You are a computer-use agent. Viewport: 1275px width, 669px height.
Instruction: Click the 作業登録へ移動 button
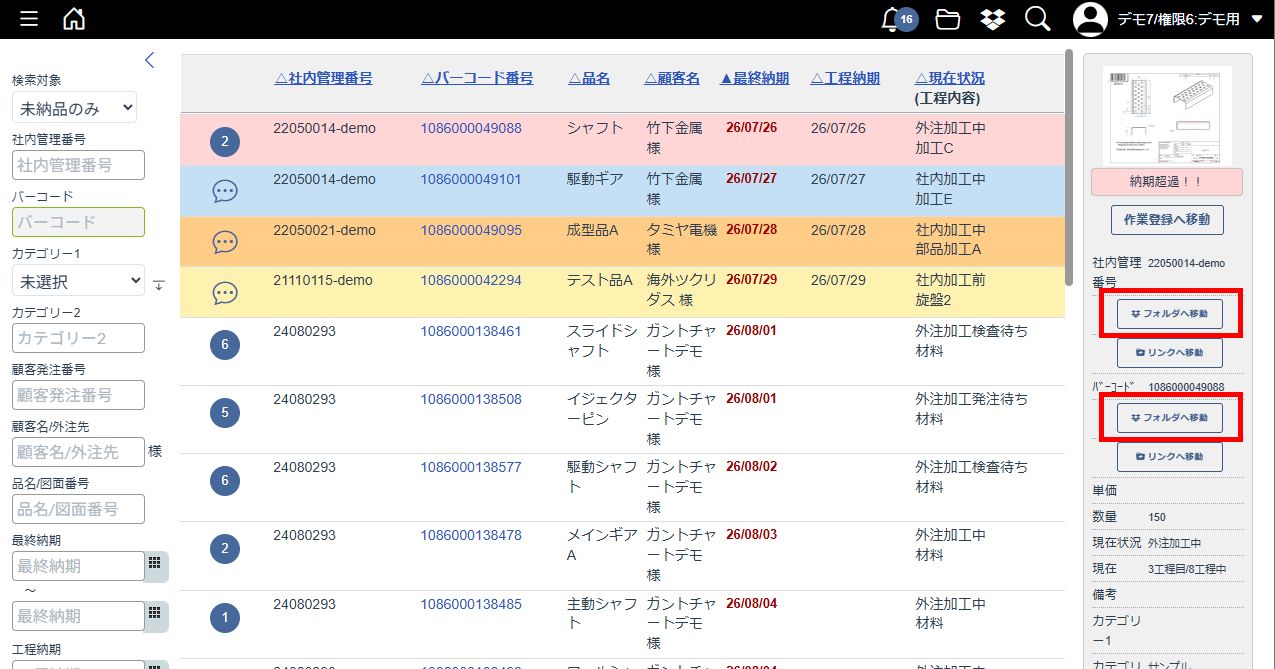point(1167,220)
